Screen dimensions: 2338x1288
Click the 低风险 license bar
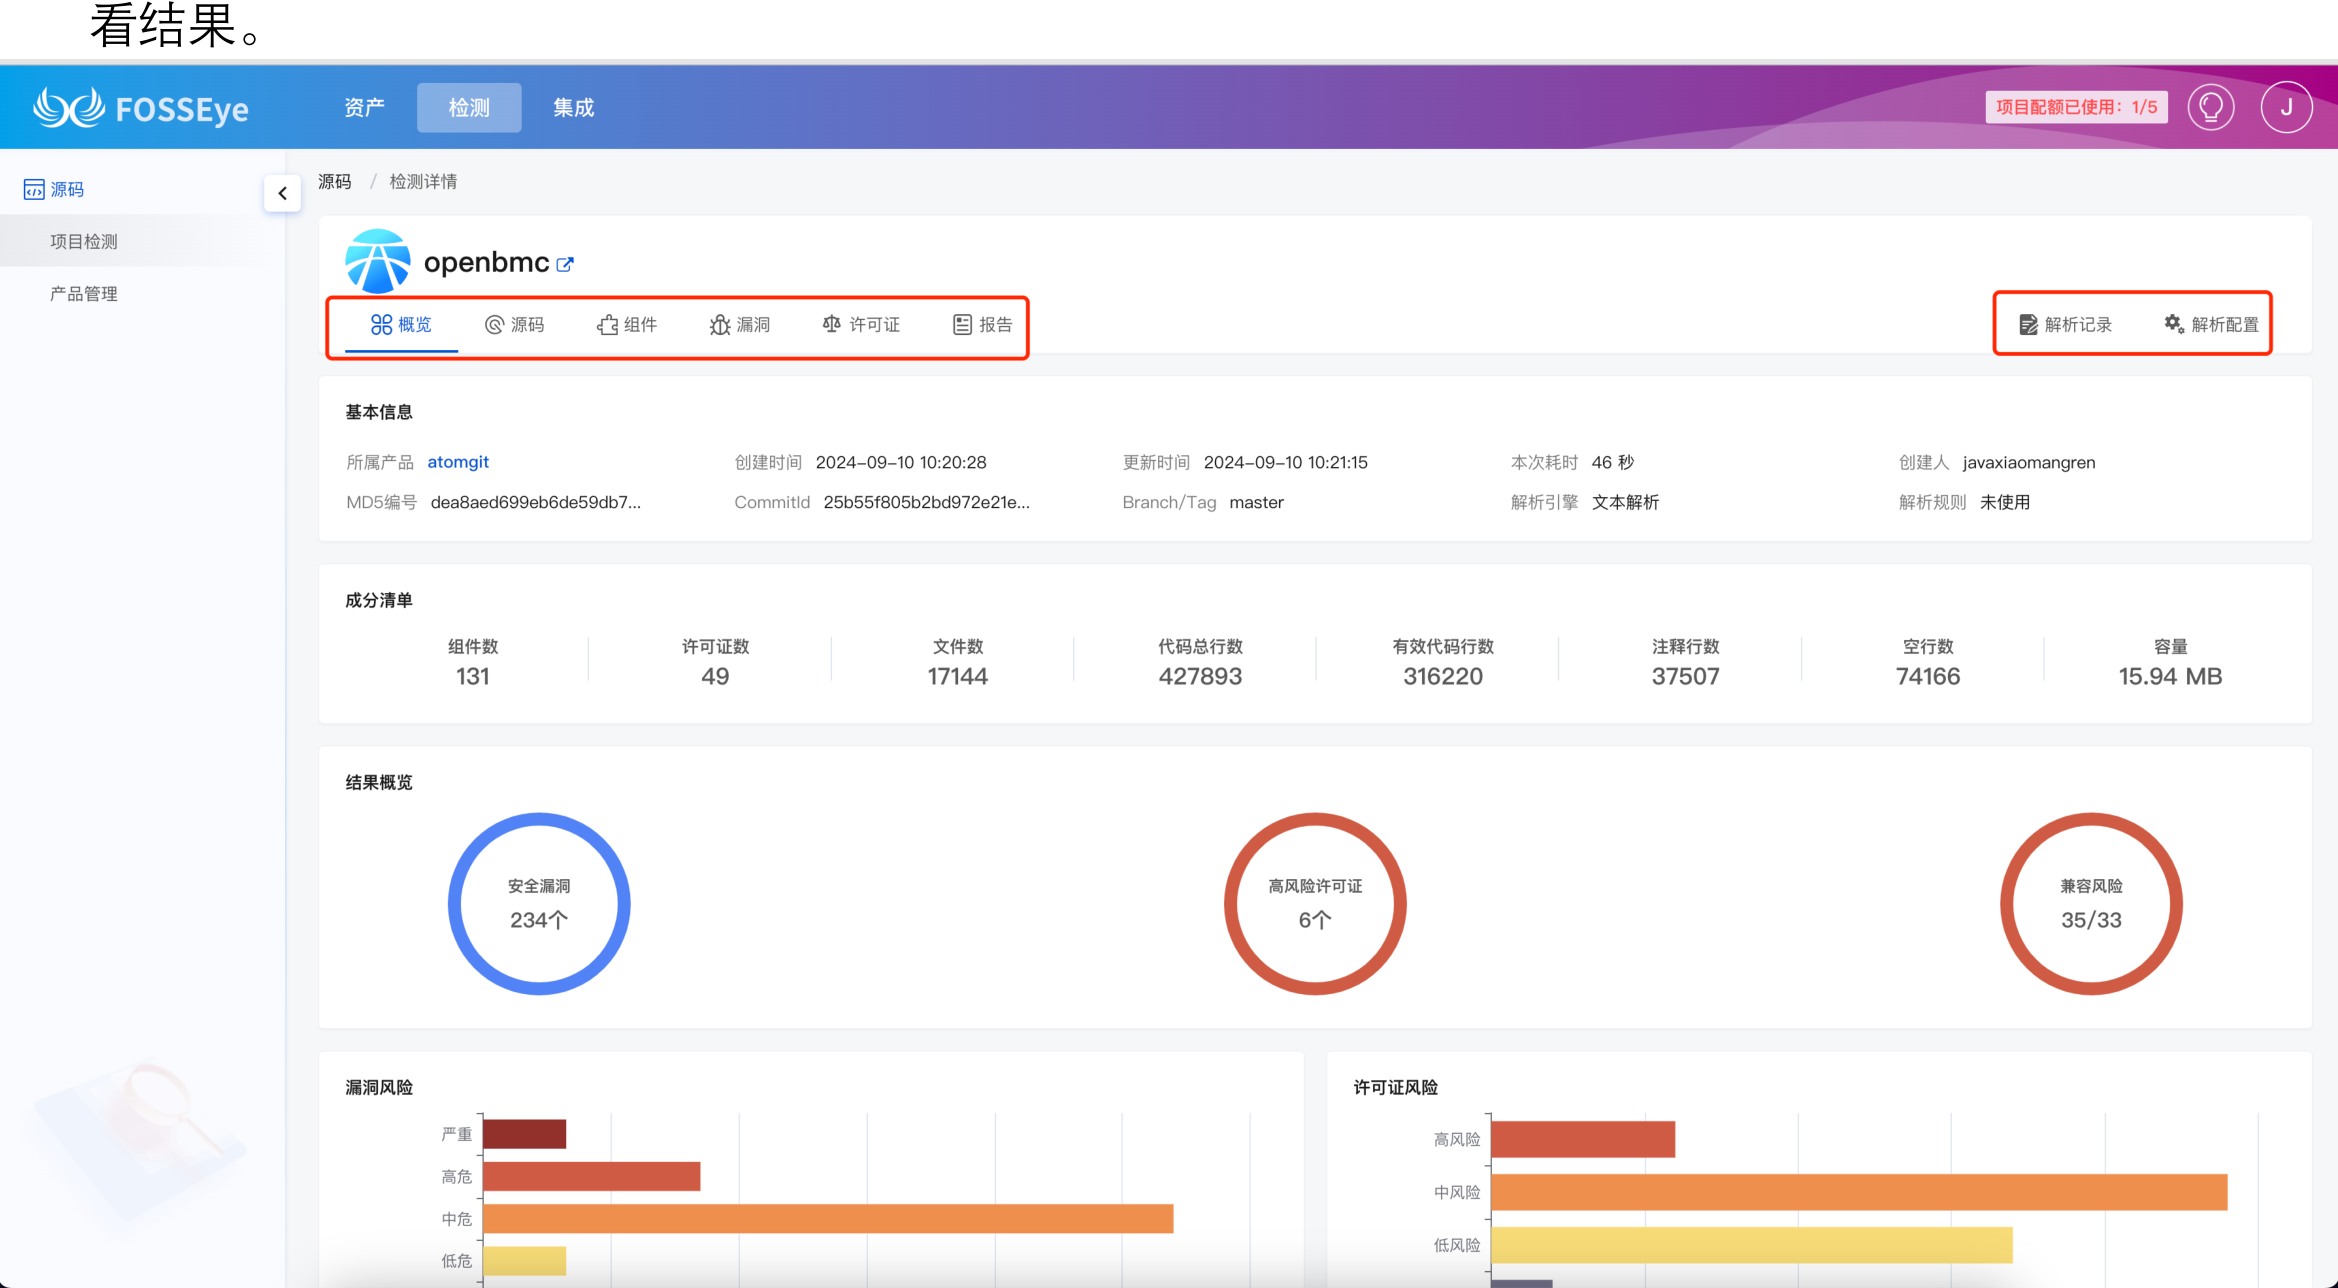1751,1245
